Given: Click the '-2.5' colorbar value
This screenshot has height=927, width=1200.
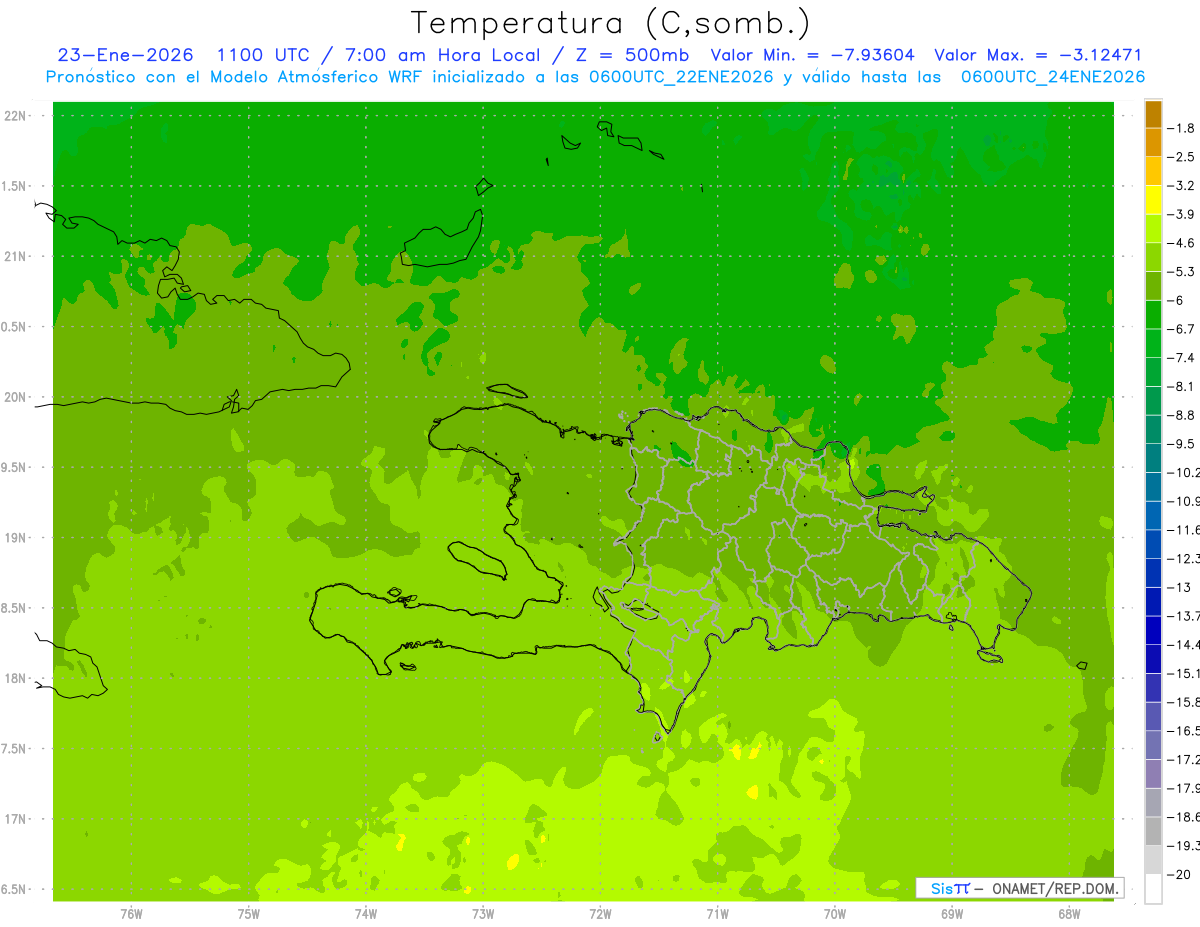Looking at the screenshot, I should tap(1181, 157).
